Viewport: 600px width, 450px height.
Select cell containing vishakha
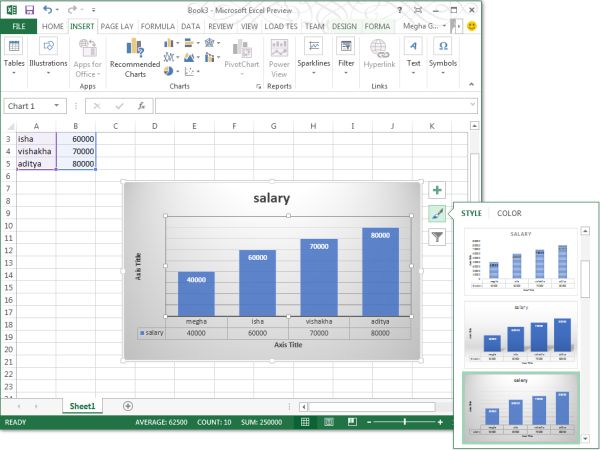(36, 151)
